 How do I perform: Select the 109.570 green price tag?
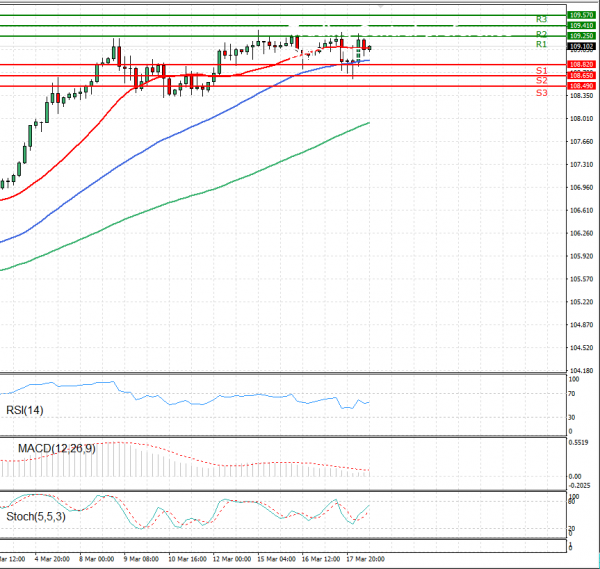[581, 15]
